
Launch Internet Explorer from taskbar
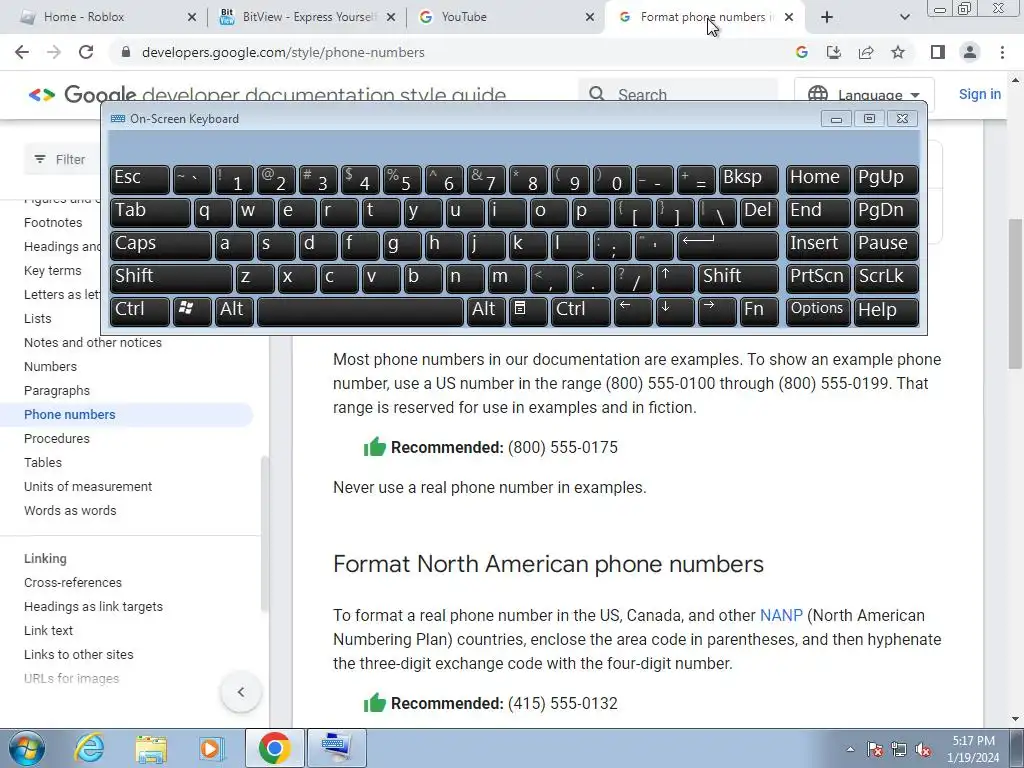pos(89,748)
